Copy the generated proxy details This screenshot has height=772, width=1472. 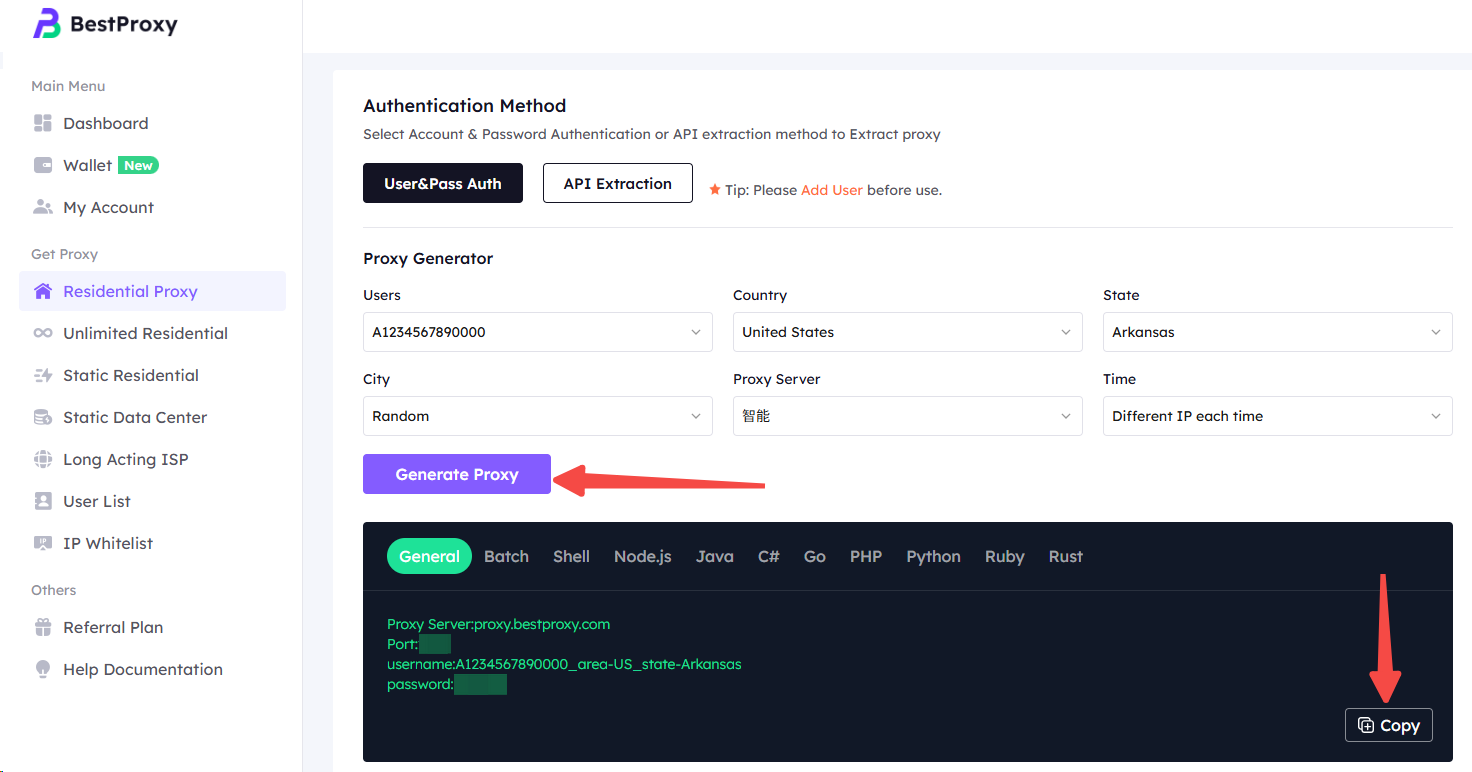(1388, 725)
